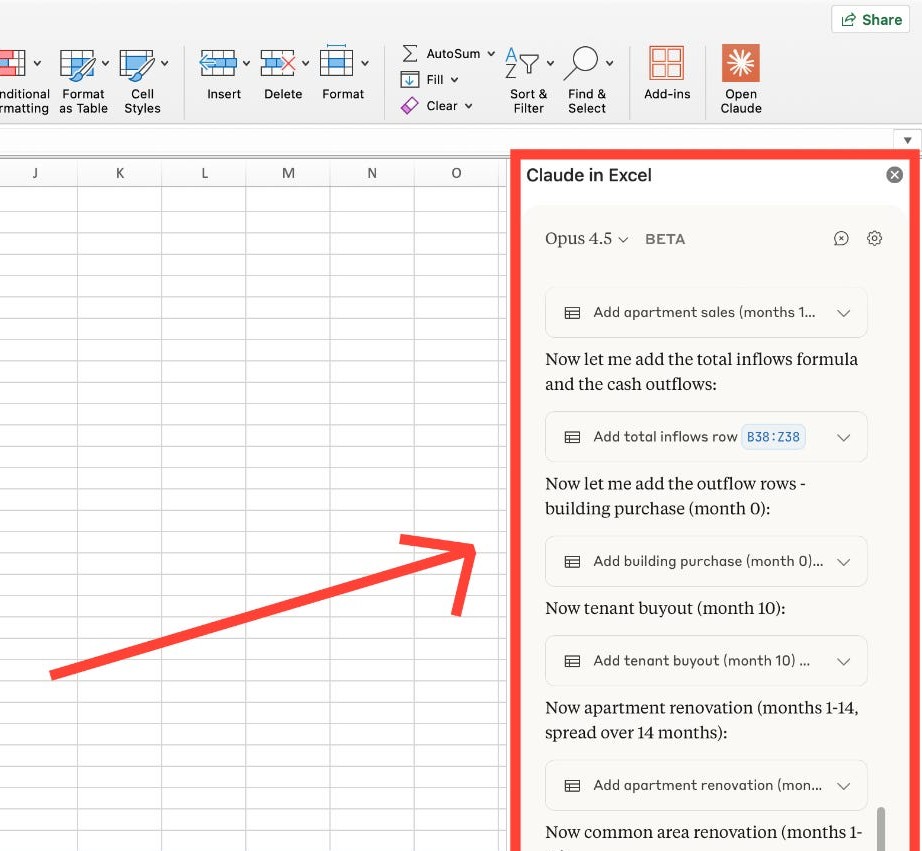Expand the Format dropdown arrow
922x851 pixels.
pos(365,63)
